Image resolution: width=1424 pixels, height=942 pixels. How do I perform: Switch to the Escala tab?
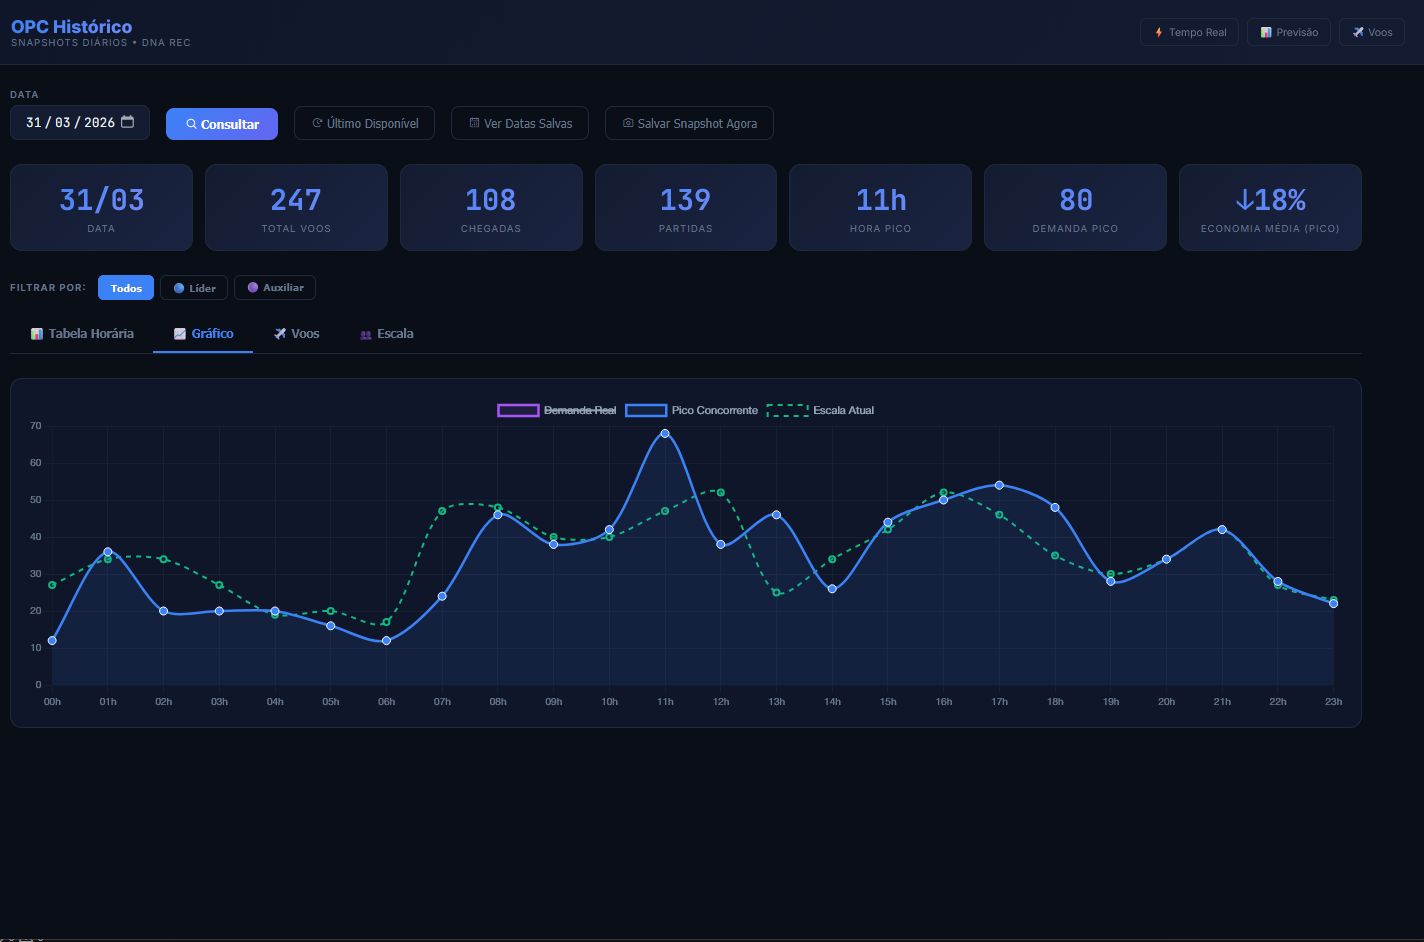[x=386, y=334]
